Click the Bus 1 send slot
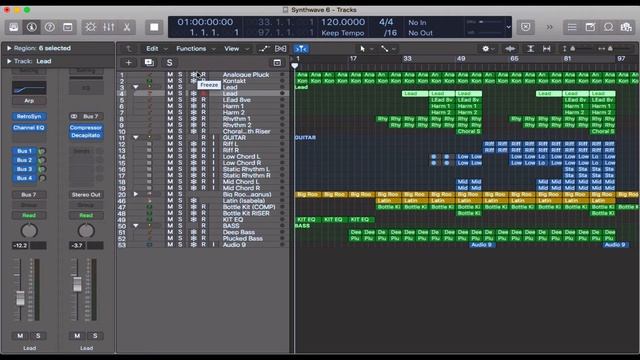The image size is (640, 360). 24,151
